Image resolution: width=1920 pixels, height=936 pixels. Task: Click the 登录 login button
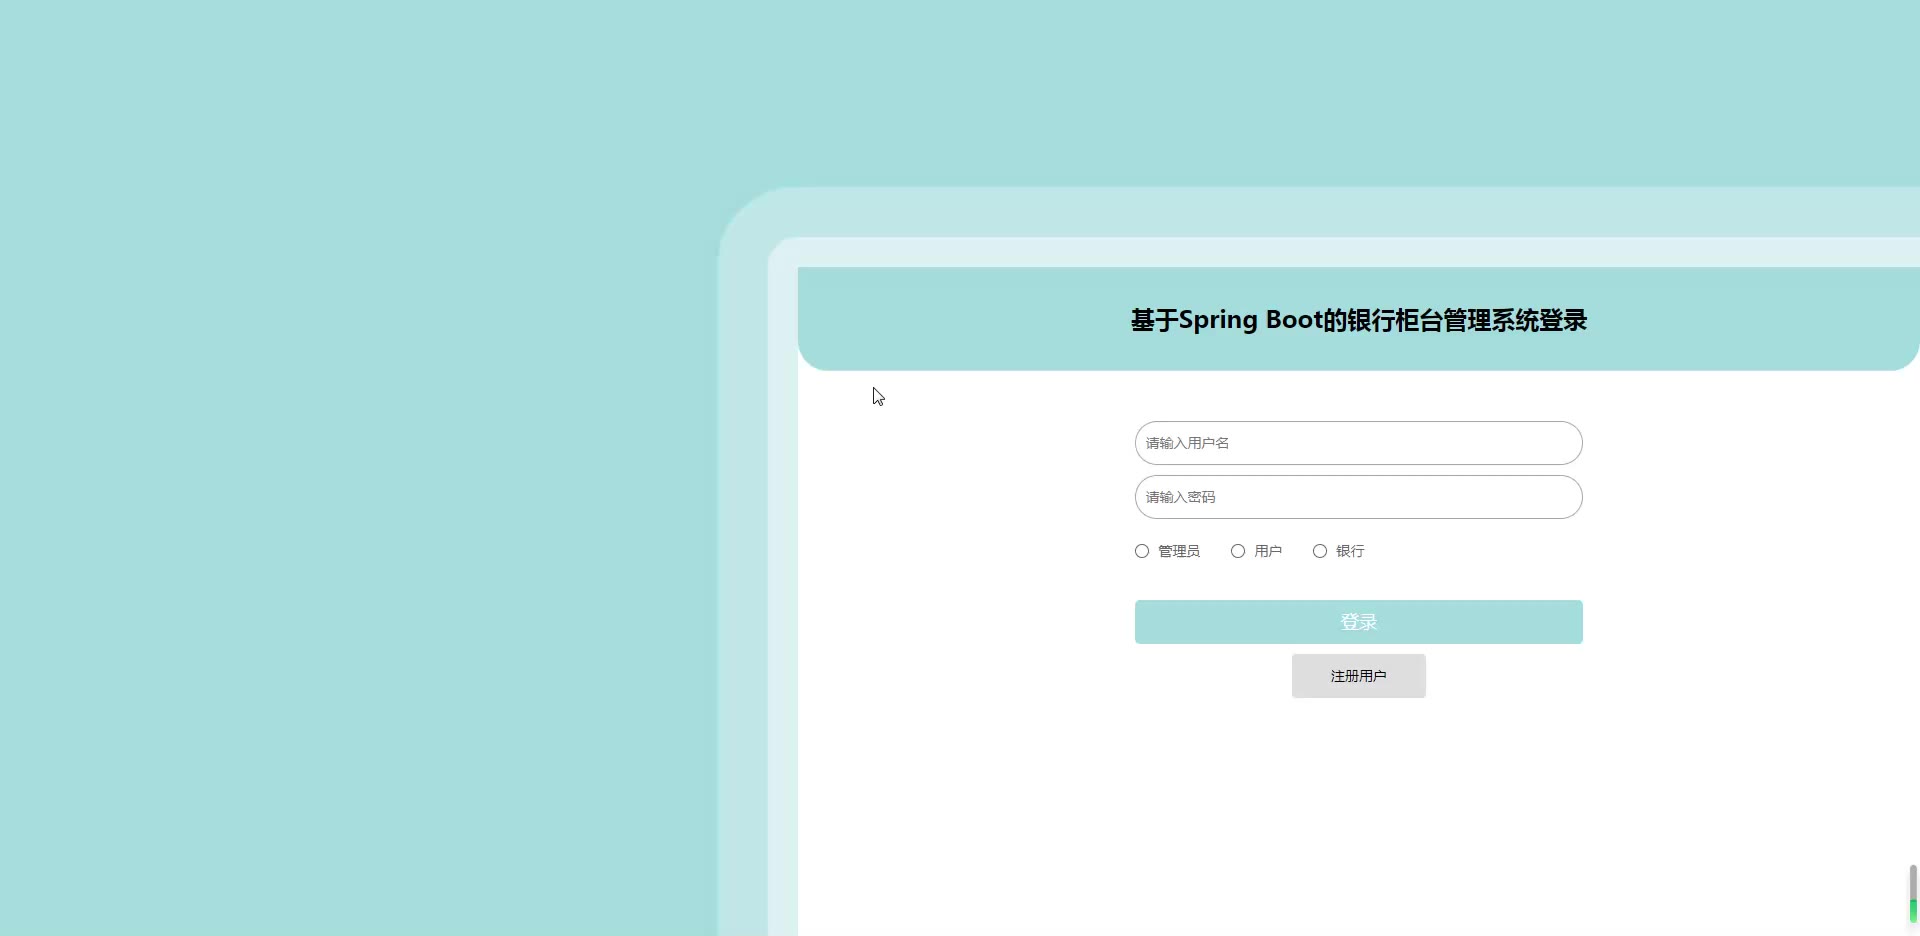pos(1358,622)
